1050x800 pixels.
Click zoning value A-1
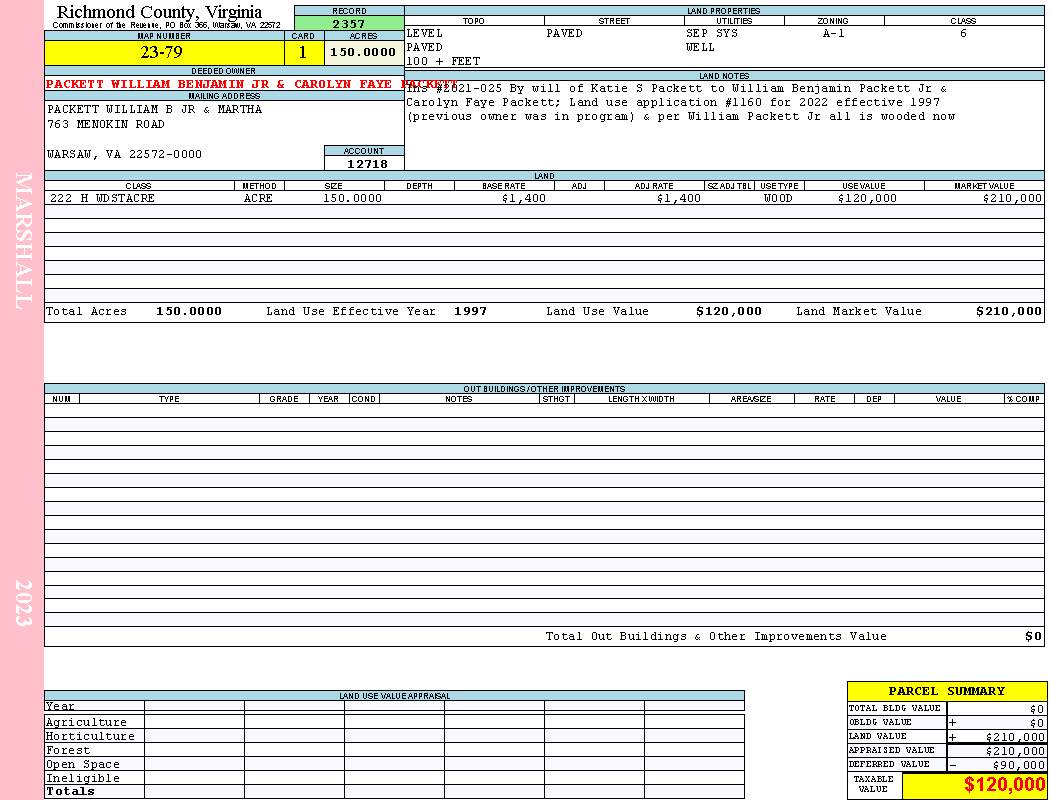point(833,33)
